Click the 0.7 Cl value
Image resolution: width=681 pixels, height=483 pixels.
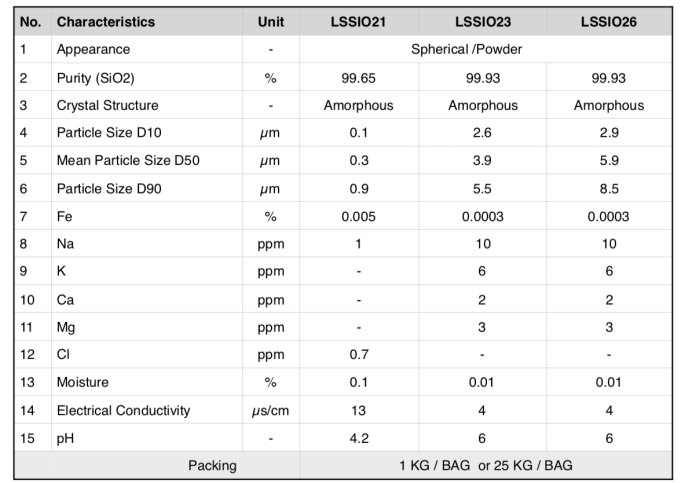[x=358, y=355]
